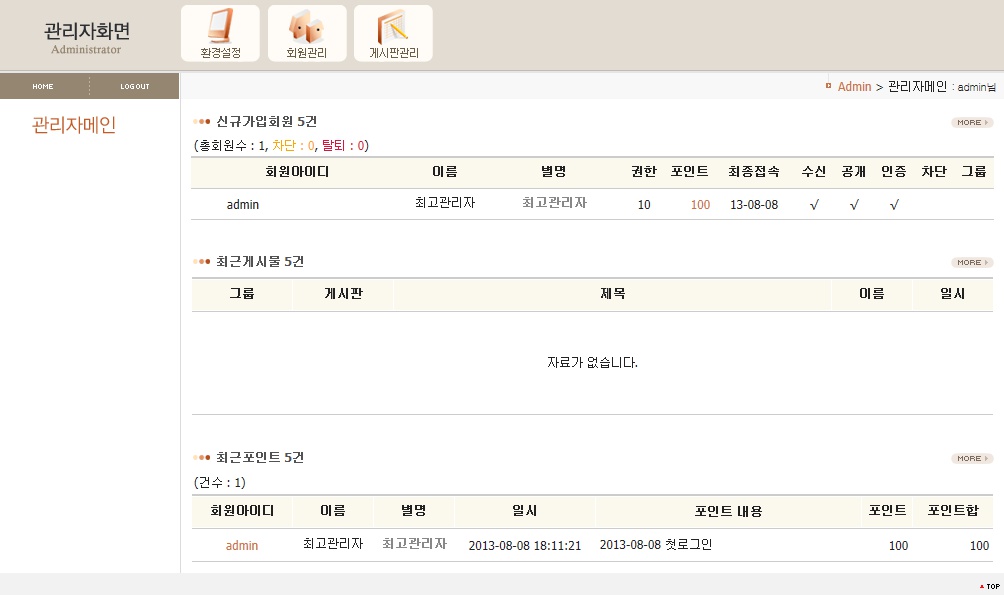Click the Admin breadcrumb link
The height and width of the screenshot is (595, 1004).
pos(854,87)
